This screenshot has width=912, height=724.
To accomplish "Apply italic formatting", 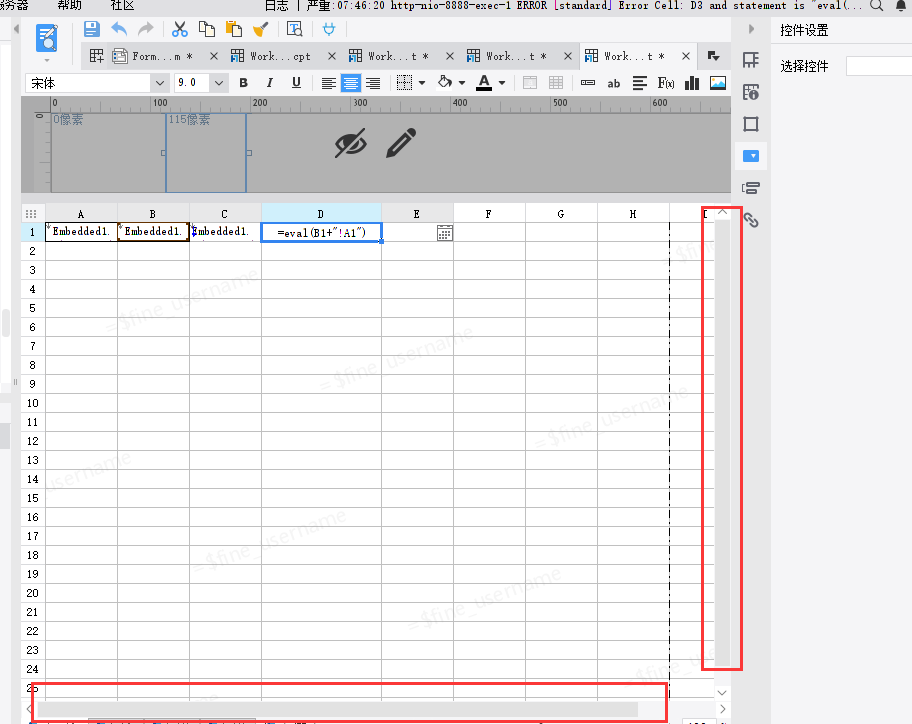I will click(x=270, y=83).
